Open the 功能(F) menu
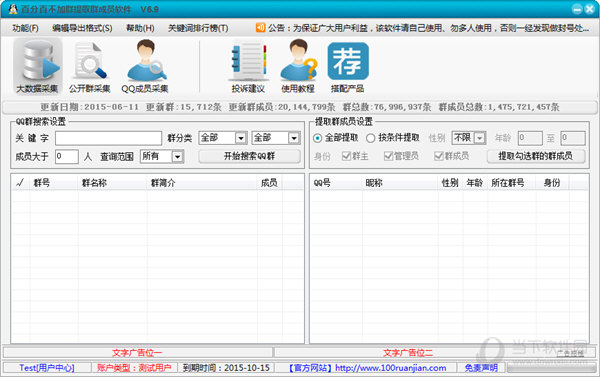The image size is (600, 377). 25,28
